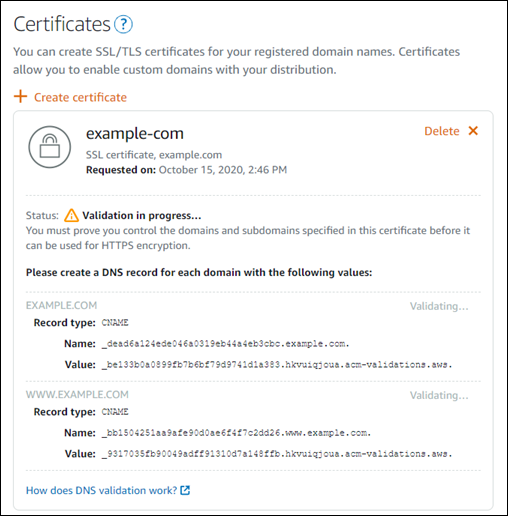Click the 'Validation in progress...' status text

coord(142,216)
